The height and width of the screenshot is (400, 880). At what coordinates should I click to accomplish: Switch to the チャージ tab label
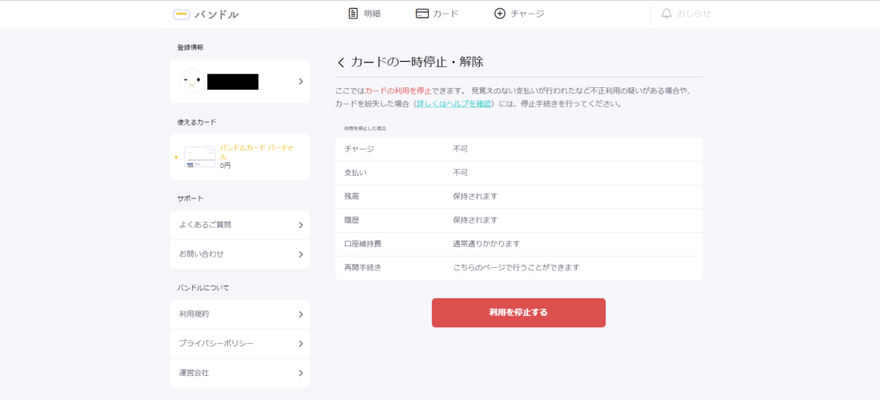coord(527,13)
